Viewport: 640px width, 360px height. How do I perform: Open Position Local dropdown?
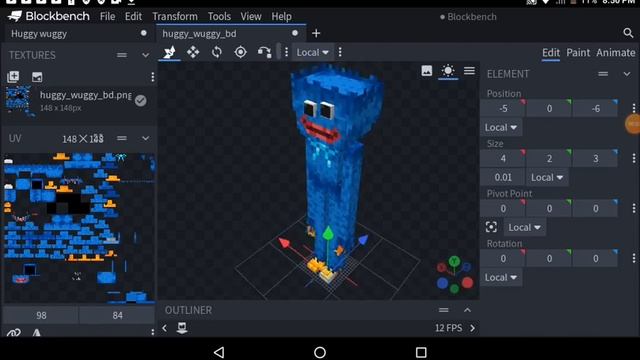click(501, 127)
